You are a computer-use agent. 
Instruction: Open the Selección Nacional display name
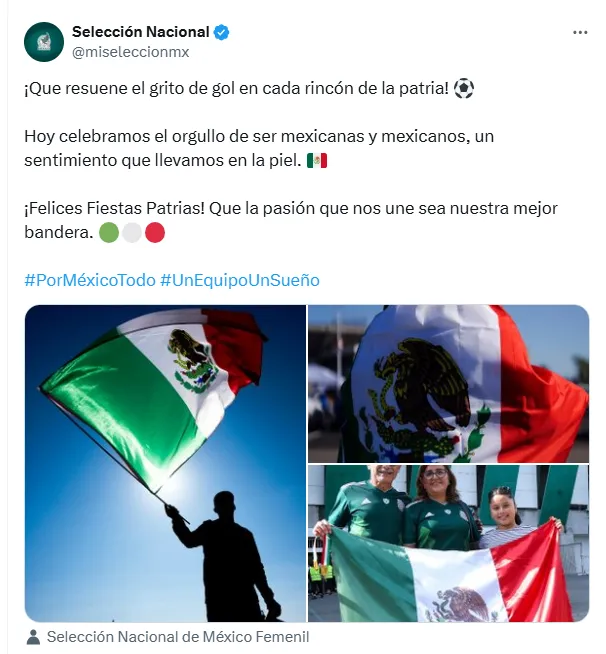coord(141,32)
